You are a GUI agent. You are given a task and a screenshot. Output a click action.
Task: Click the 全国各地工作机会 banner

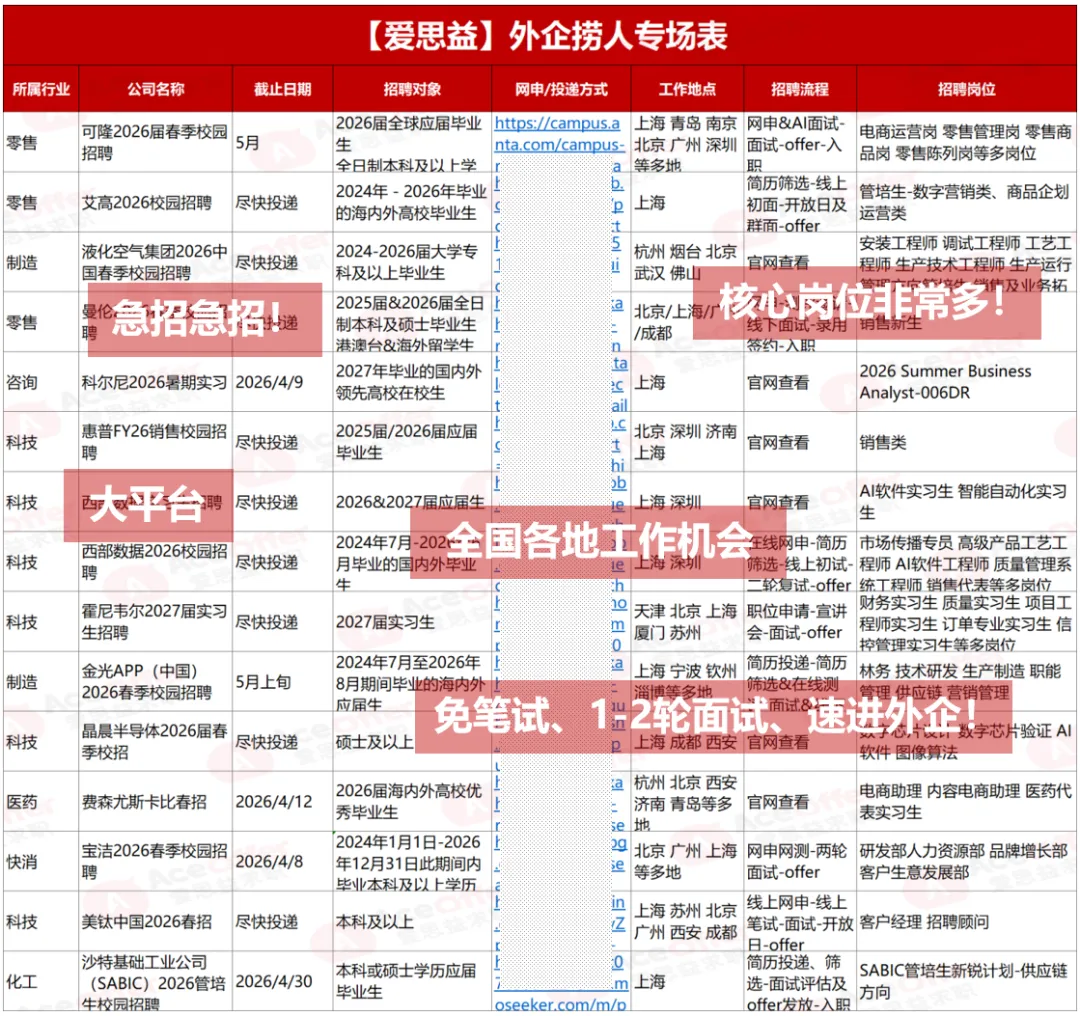[600, 541]
